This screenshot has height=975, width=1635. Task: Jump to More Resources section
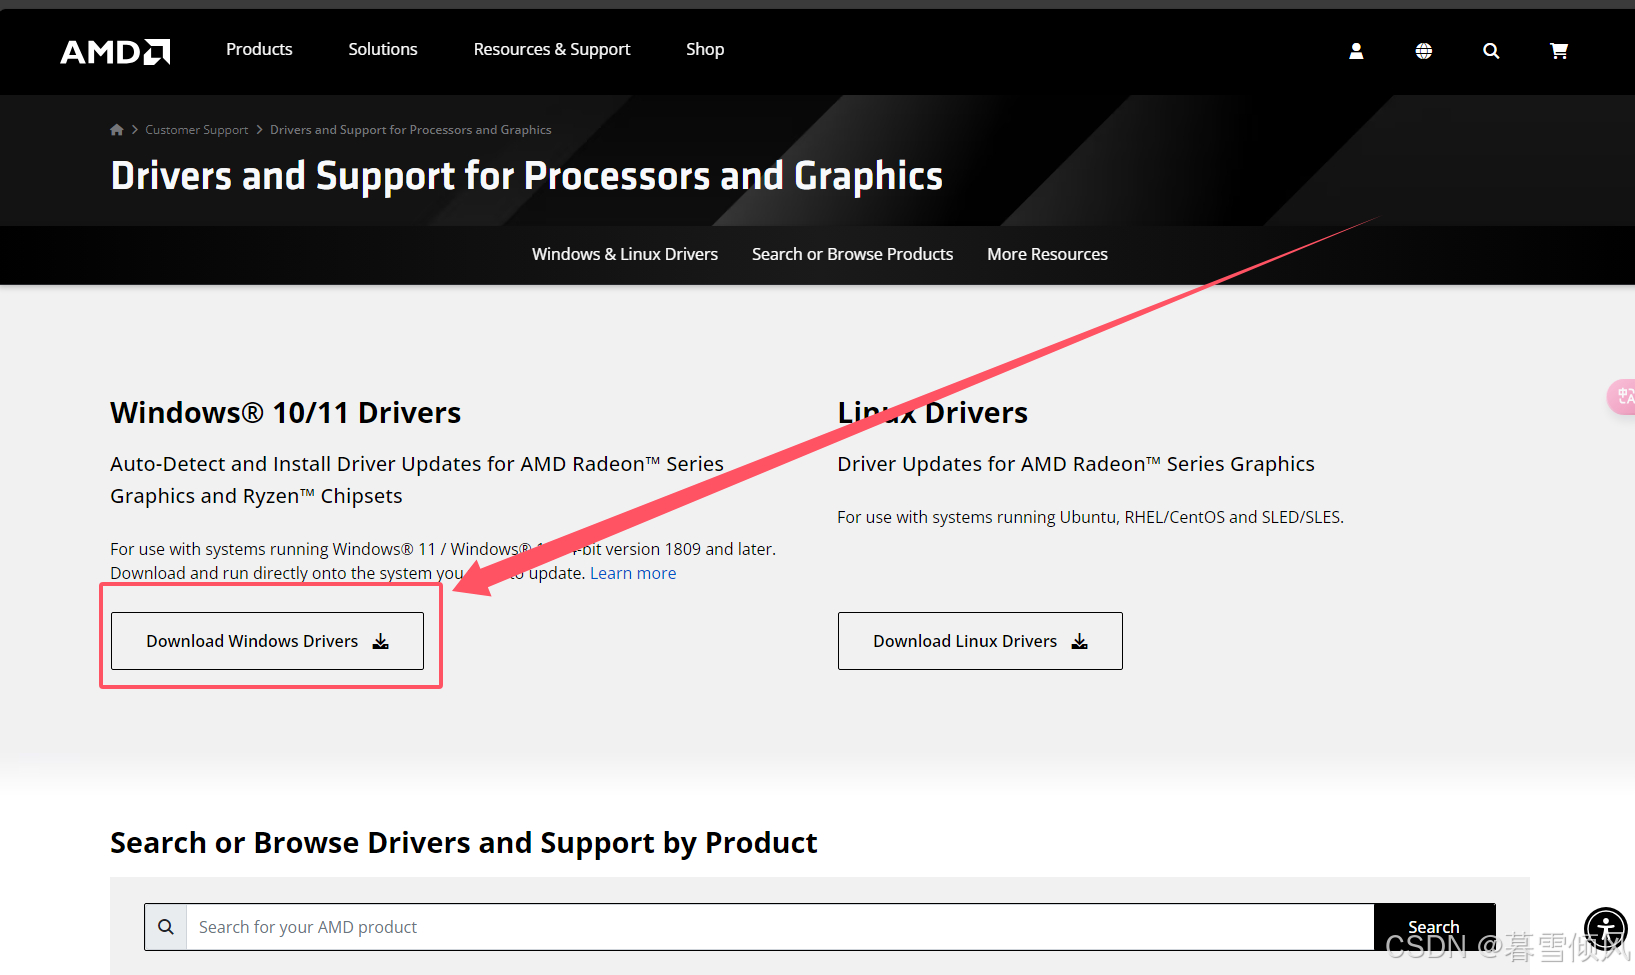1047,254
